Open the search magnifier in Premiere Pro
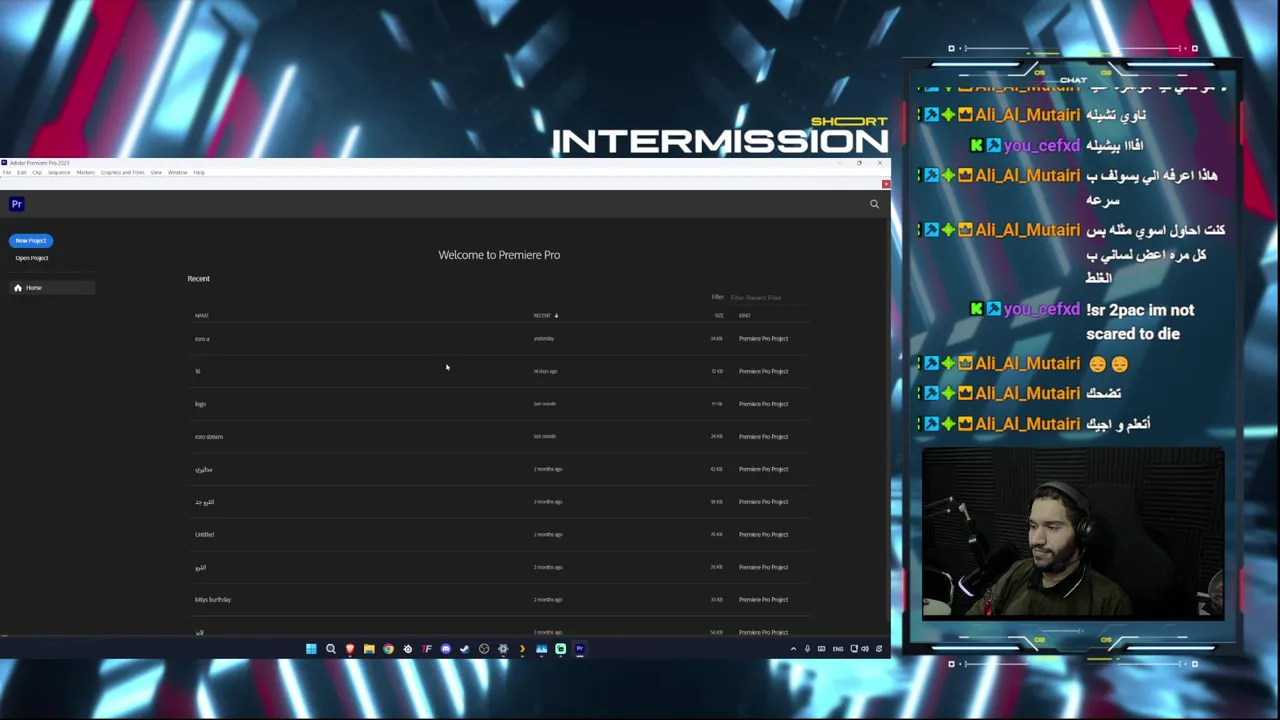This screenshot has height=720, width=1280. pos(874,204)
